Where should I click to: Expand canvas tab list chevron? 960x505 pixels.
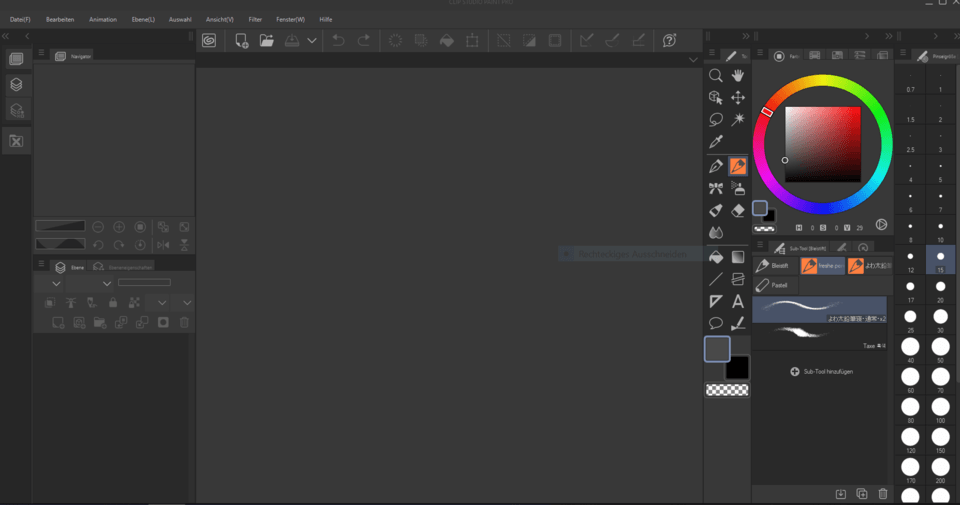(x=693, y=60)
